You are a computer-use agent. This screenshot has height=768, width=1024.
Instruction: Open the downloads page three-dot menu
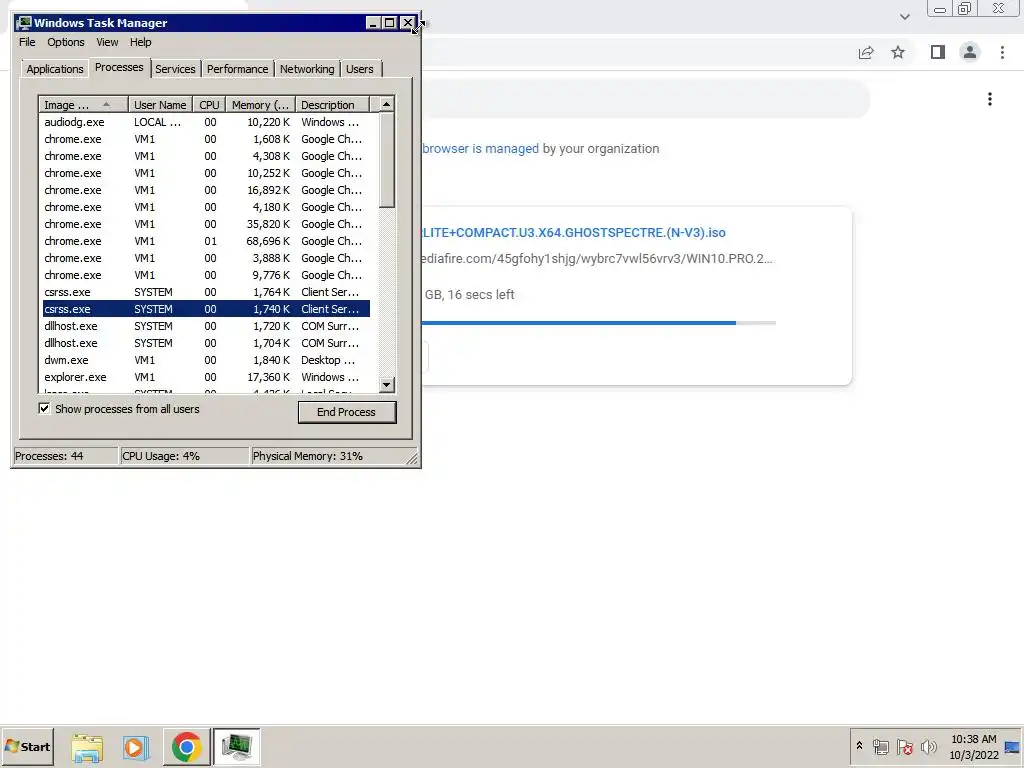[x=990, y=99]
